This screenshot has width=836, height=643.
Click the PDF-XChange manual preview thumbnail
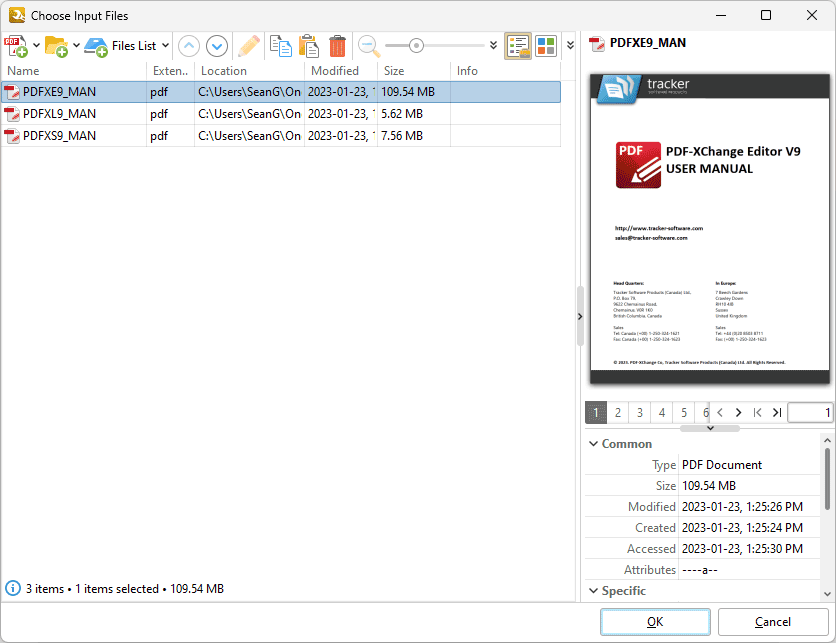(710, 229)
